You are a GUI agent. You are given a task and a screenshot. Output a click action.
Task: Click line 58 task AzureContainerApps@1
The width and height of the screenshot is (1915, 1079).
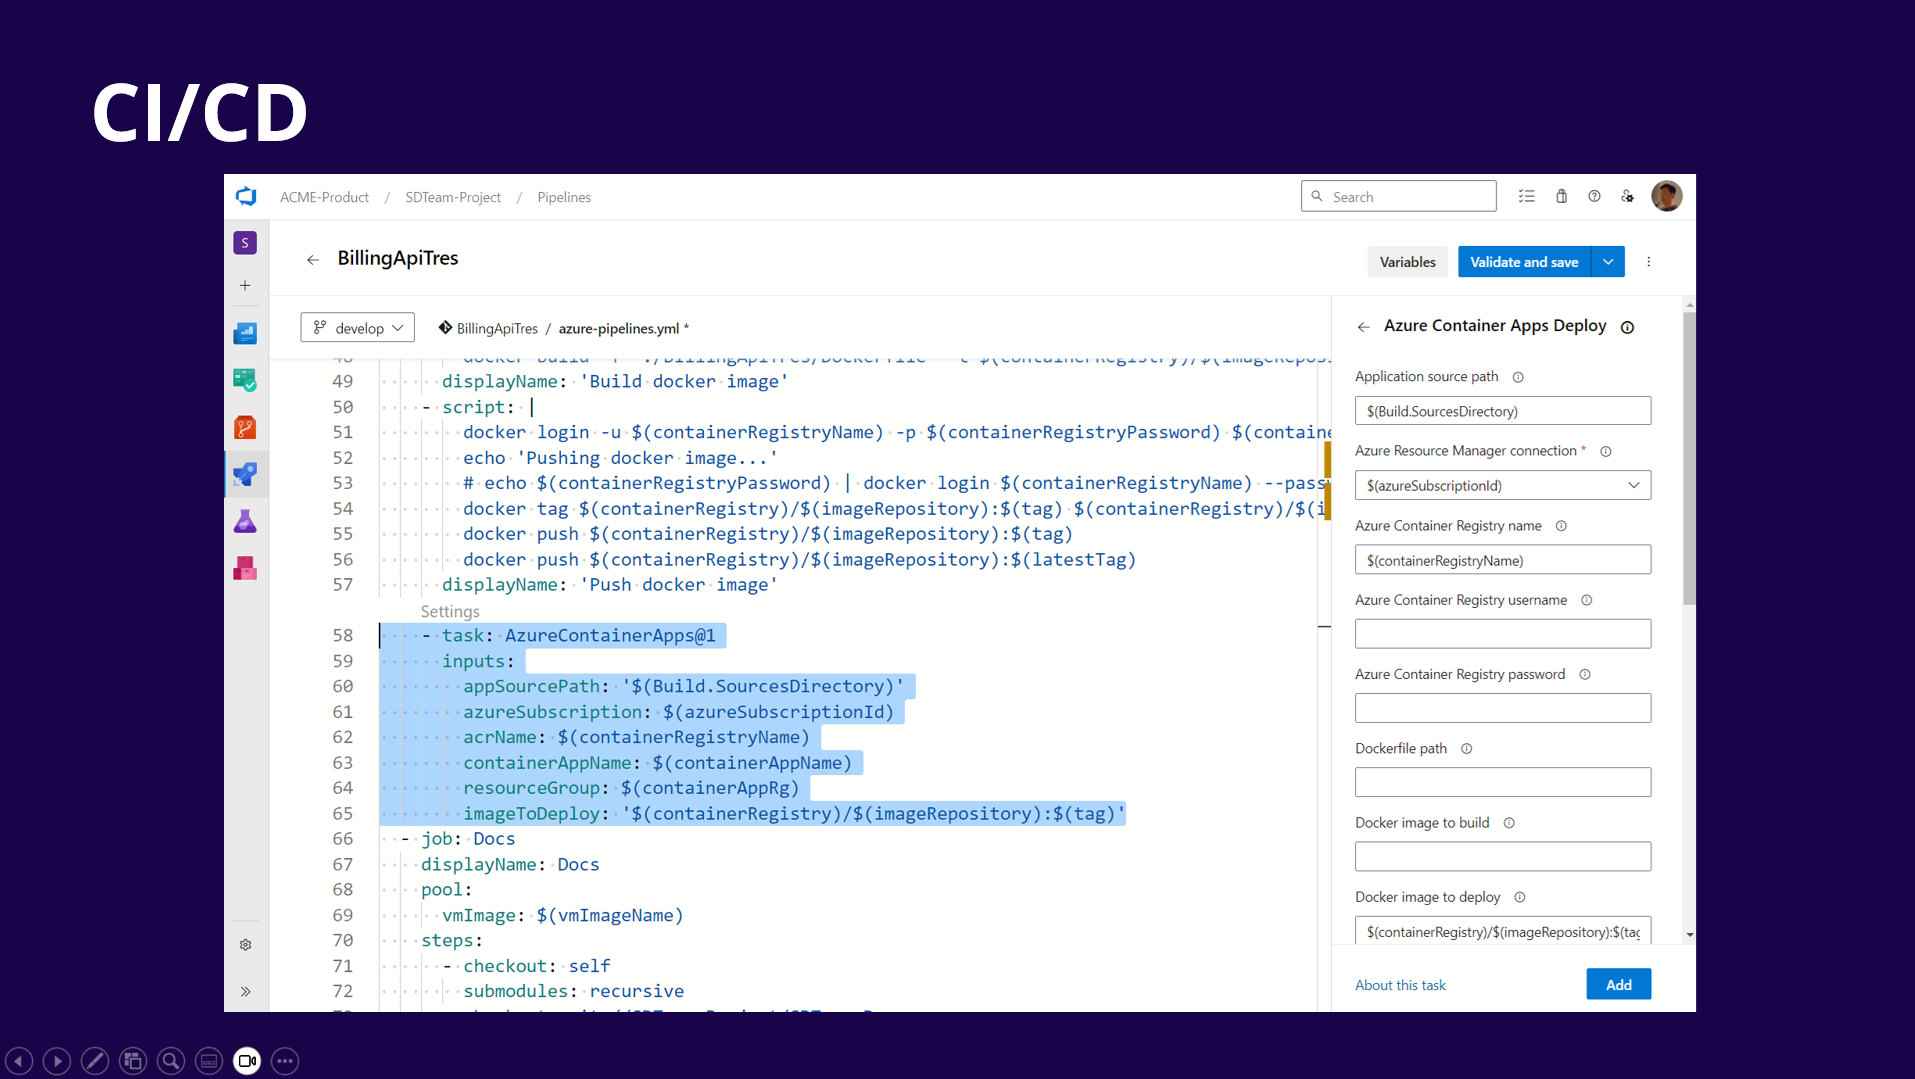pyautogui.click(x=578, y=636)
